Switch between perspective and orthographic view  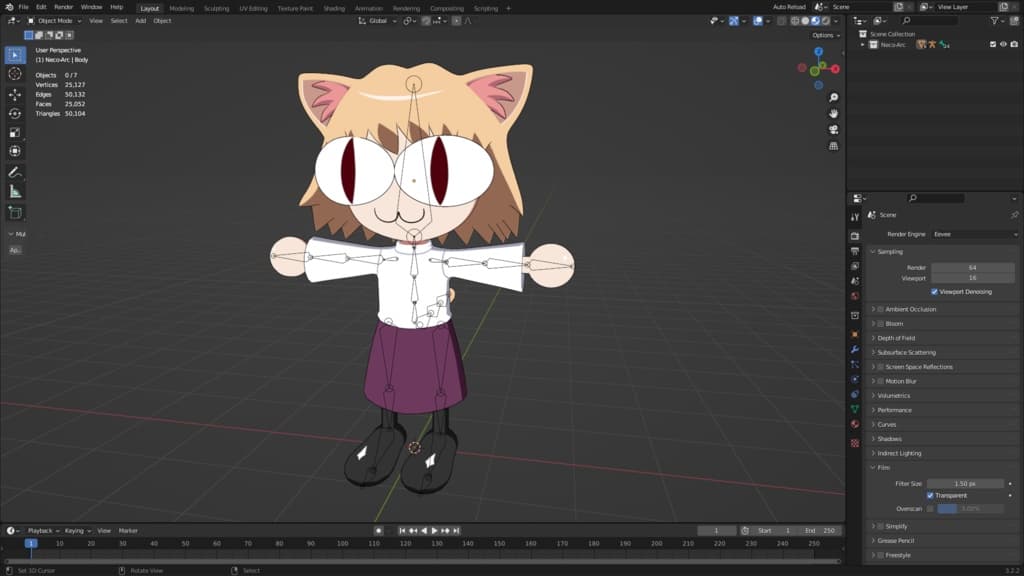[x=833, y=146]
